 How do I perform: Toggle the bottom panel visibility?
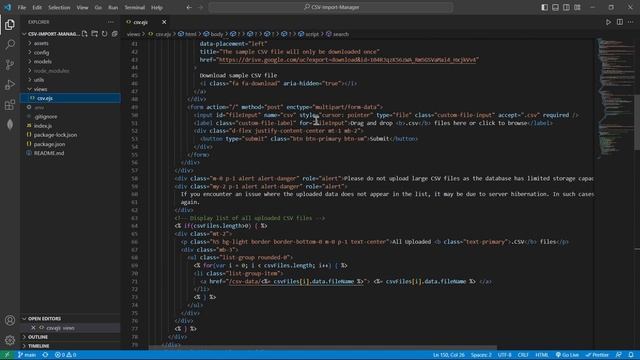(556, 7)
